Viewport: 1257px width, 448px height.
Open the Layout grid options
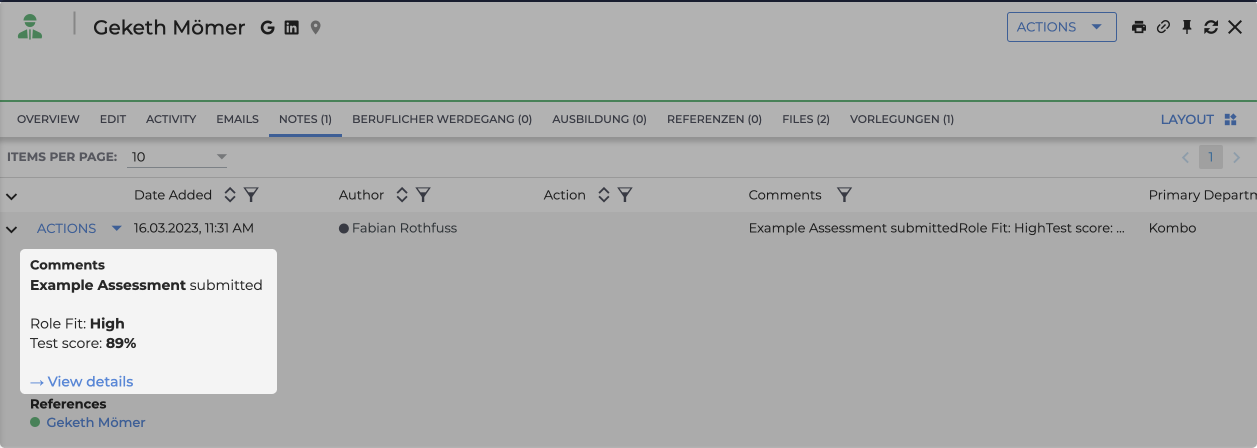(x=1199, y=119)
